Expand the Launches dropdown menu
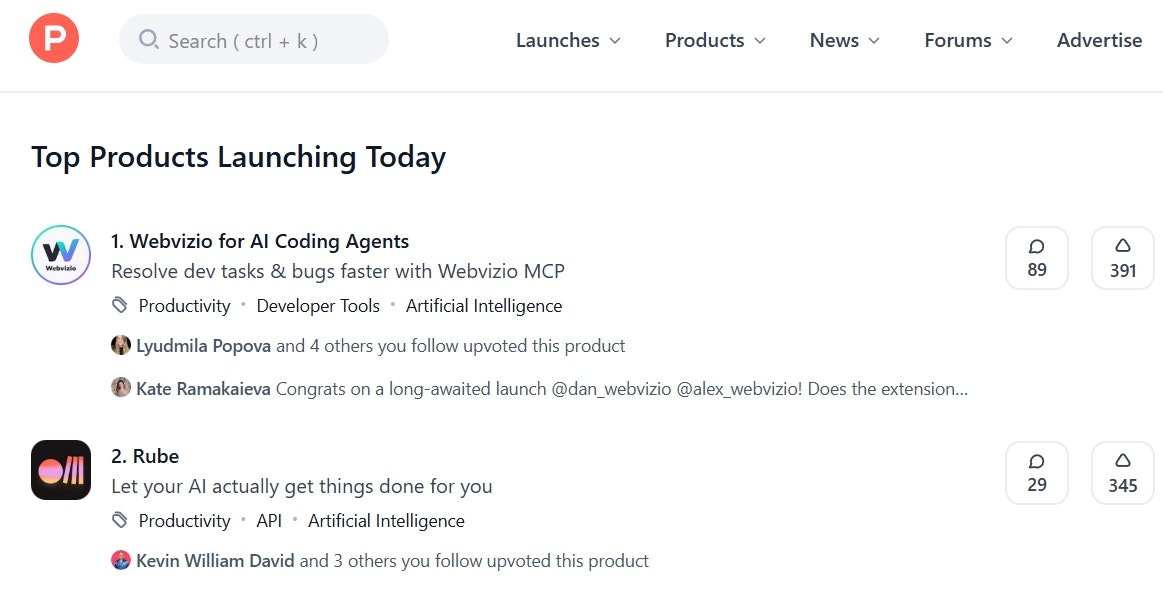Image resolution: width=1163 pixels, height=593 pixels. click(568, 40)
